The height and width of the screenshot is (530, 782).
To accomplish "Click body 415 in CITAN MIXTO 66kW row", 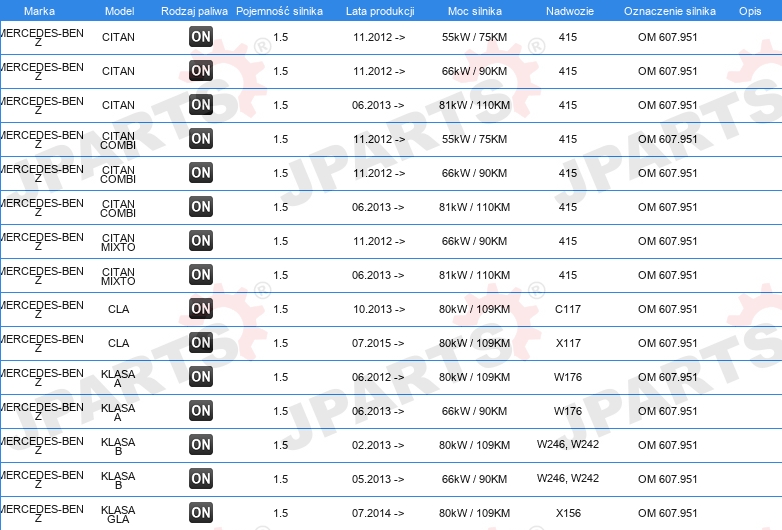I will coord(568,241).
